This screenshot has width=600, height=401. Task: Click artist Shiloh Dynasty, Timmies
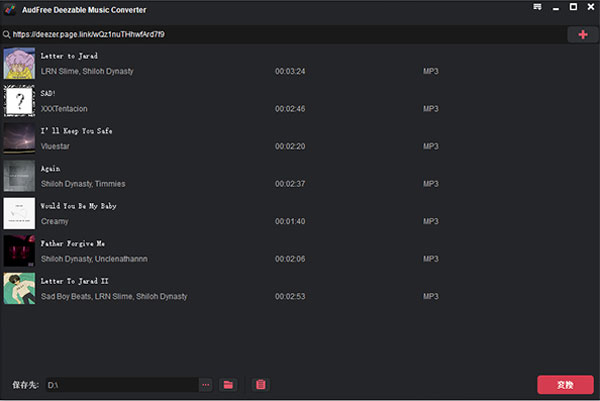[x=83, y=184]
